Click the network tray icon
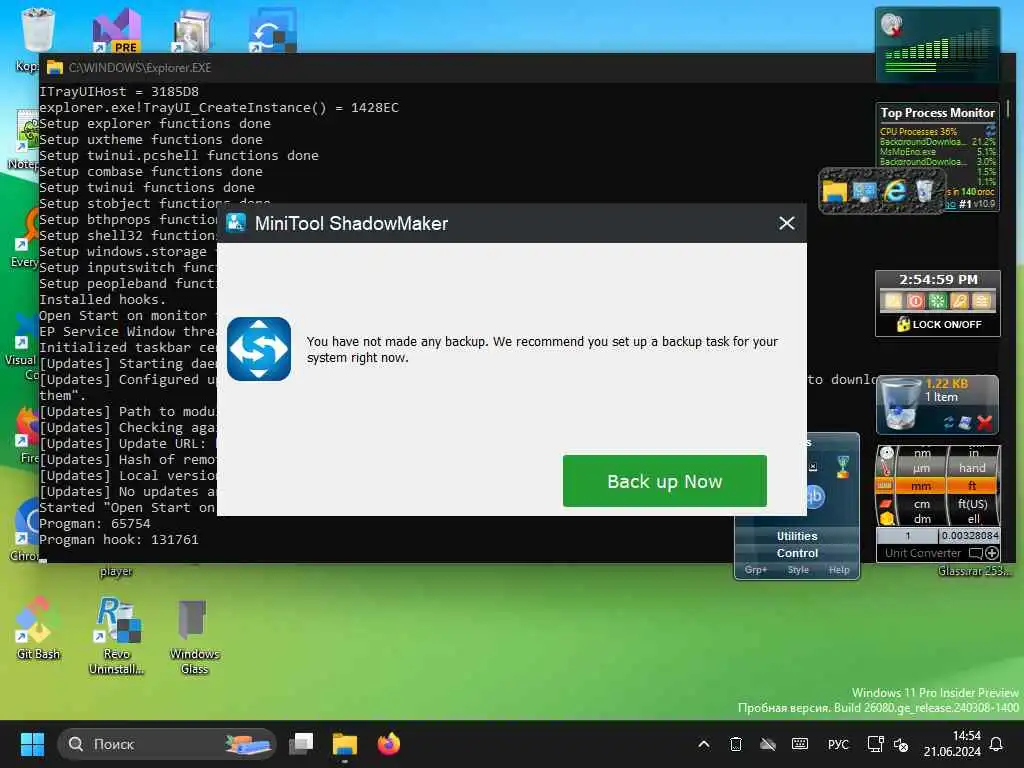 click(875, 744)
